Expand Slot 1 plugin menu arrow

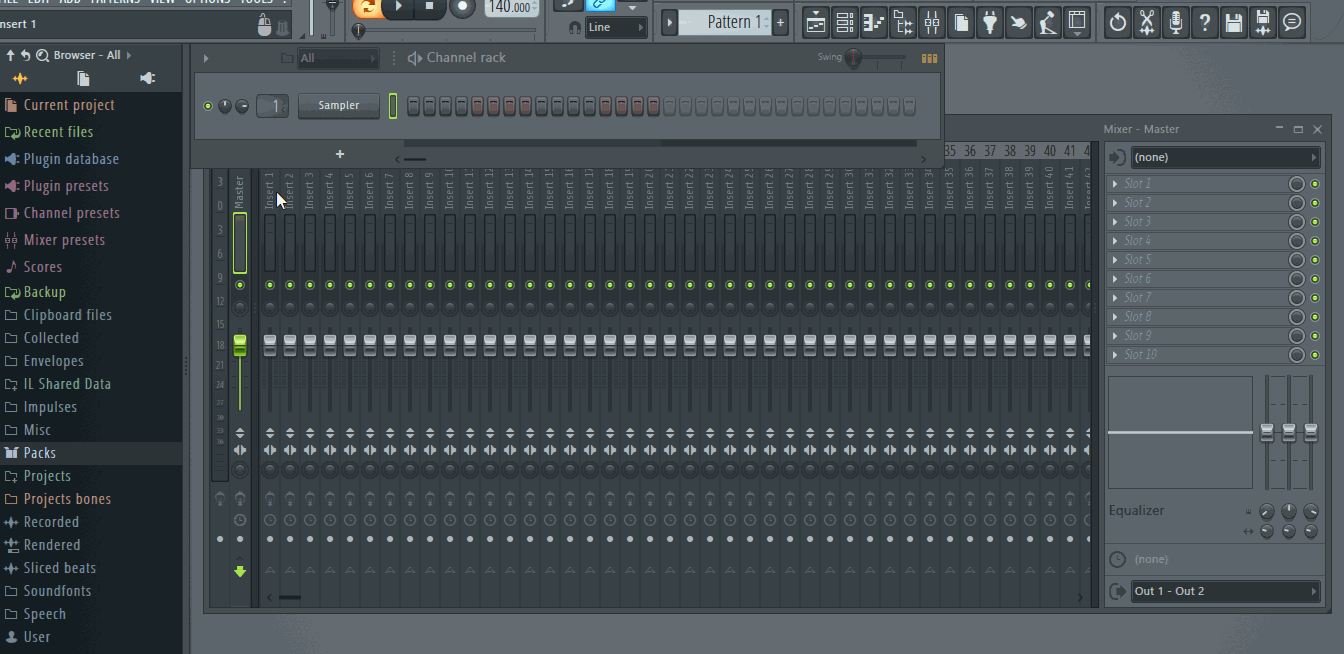pos(1115,184)
